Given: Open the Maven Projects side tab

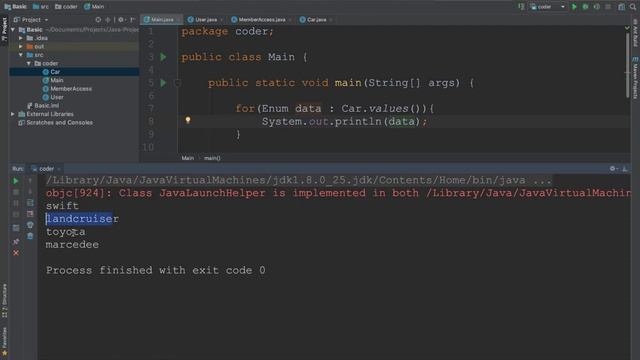Looking at the screenshot, I should (635, 78).
